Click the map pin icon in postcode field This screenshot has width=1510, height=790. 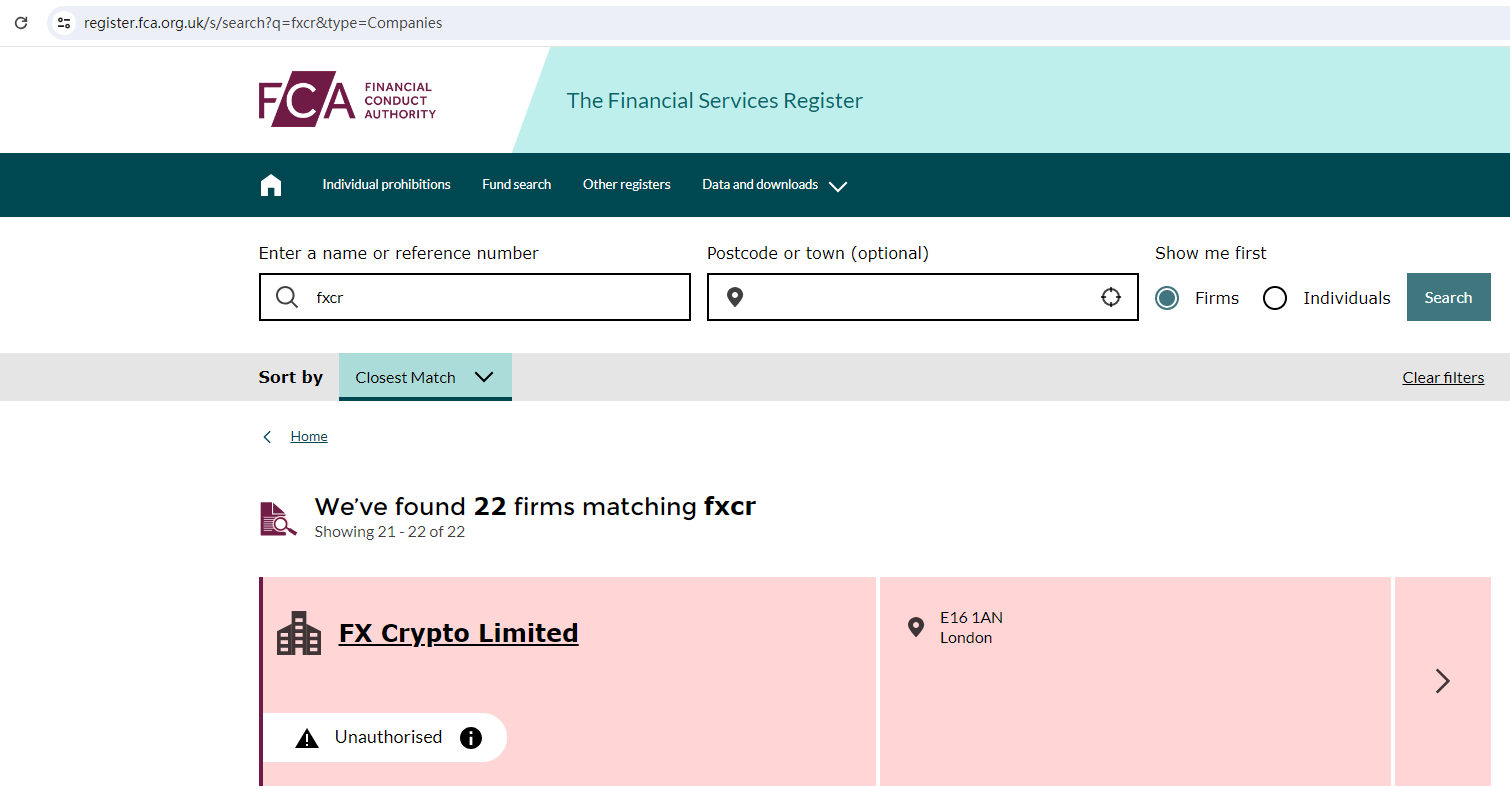pyautogui.click(x=735, y=297)
